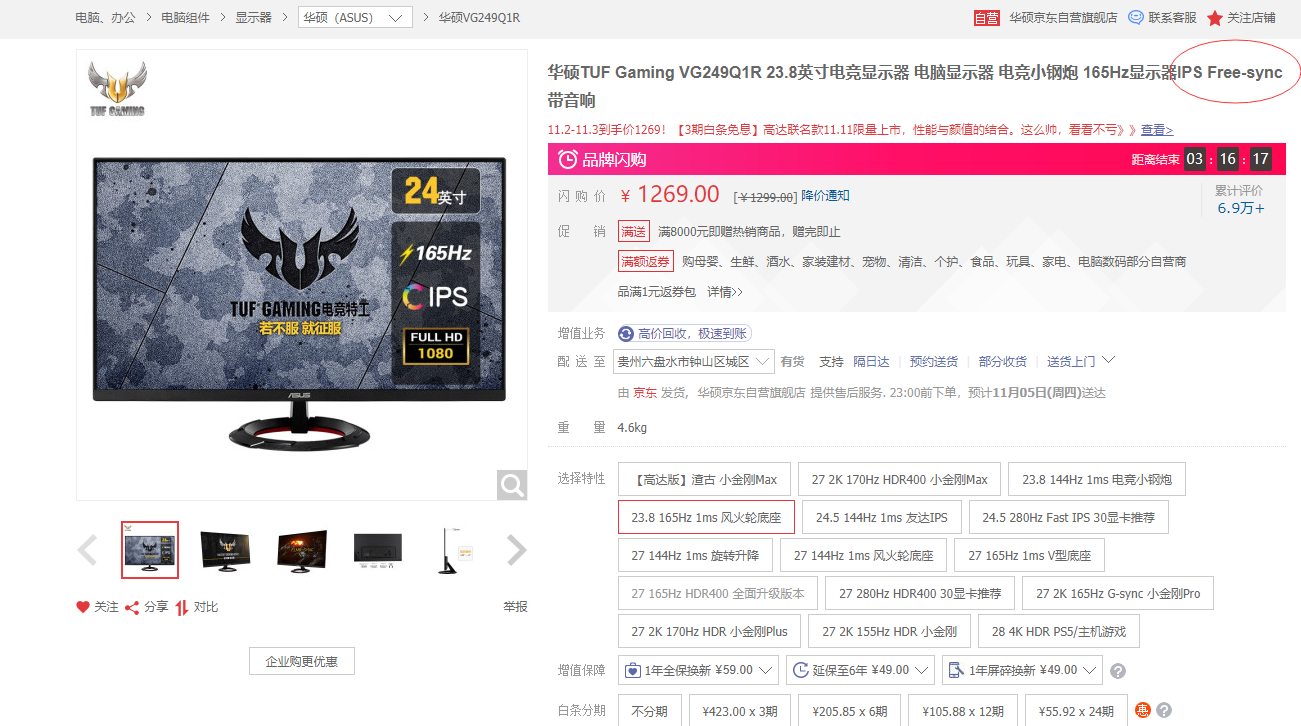Choose ¥205.85 x 6期 installment
Image resolution: width=1301 pixels, height=726 pixels.
click(849, 711)
